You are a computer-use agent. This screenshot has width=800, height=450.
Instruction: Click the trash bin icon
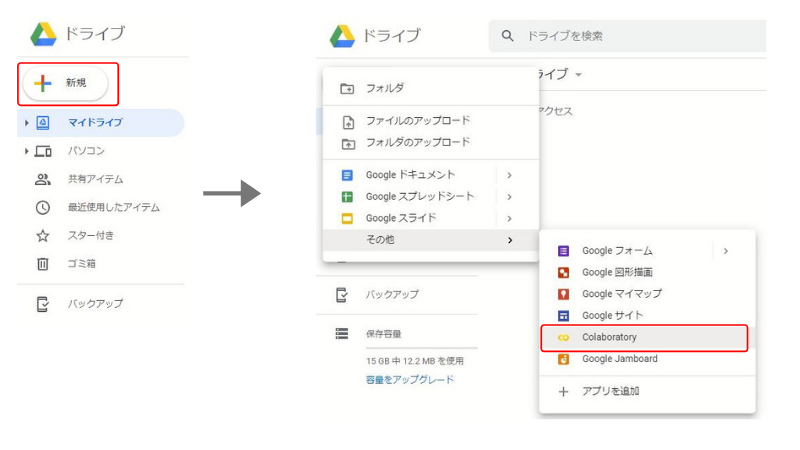(43, 264)
